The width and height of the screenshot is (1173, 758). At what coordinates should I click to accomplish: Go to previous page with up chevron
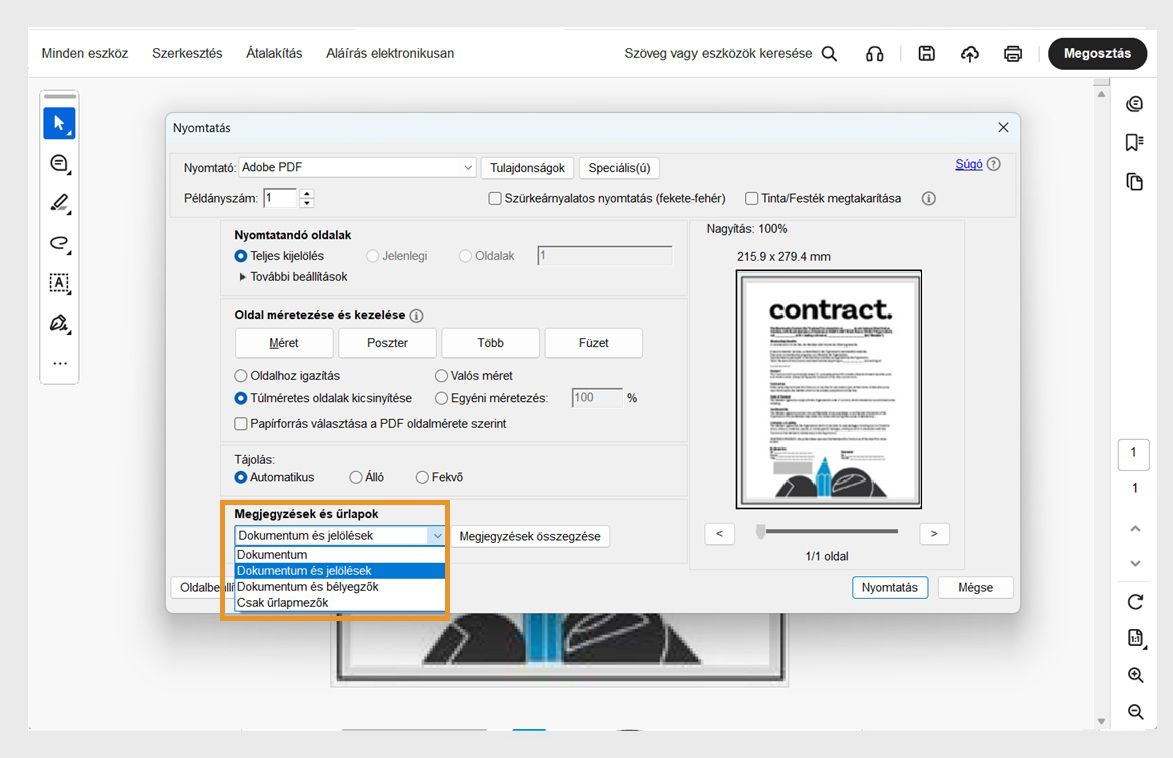tap(1135, 528)
